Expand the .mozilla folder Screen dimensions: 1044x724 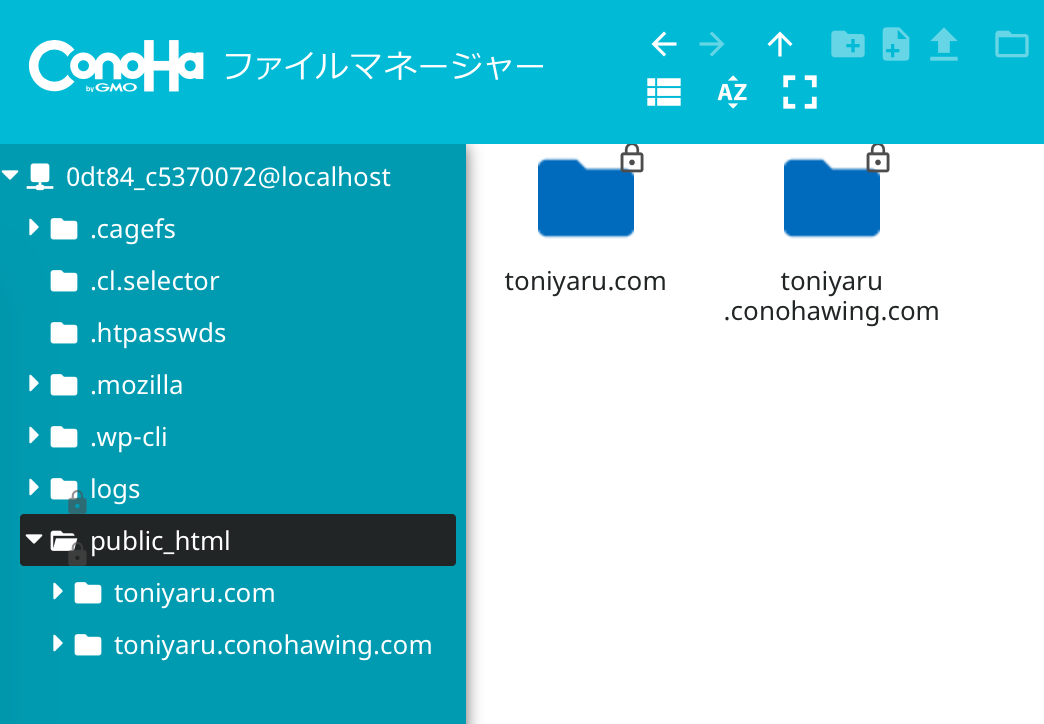point(33,384)
